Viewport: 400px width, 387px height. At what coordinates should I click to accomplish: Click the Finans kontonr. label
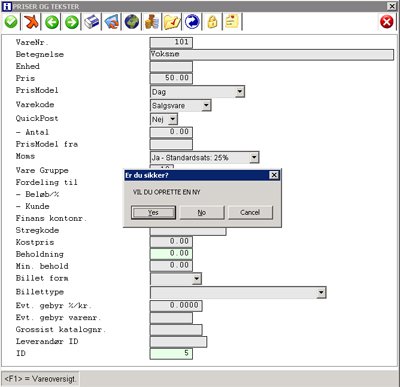(51, 218)
